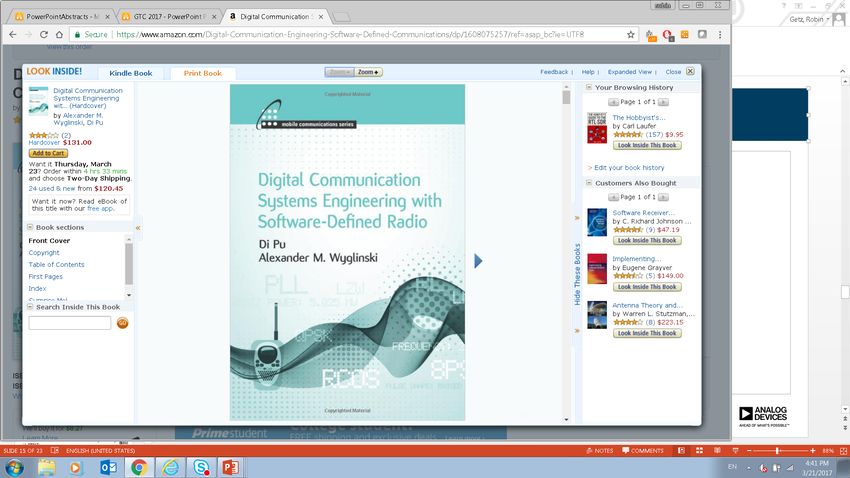Select the Digital Communication browser tab

275,16
